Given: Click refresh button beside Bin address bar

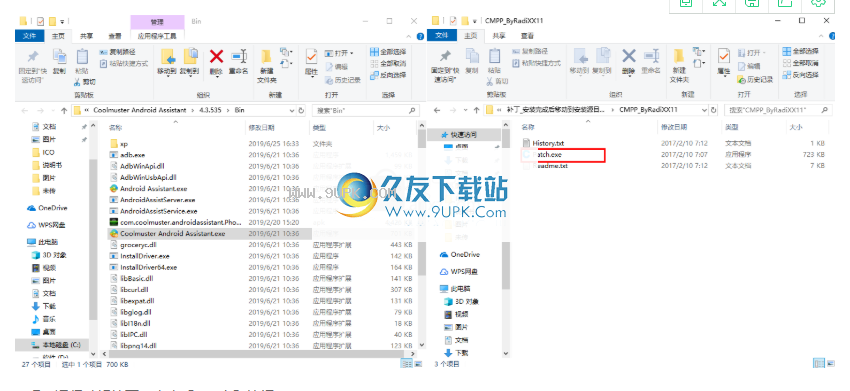Looking at the screenshot, I should [x=301, y=110].
